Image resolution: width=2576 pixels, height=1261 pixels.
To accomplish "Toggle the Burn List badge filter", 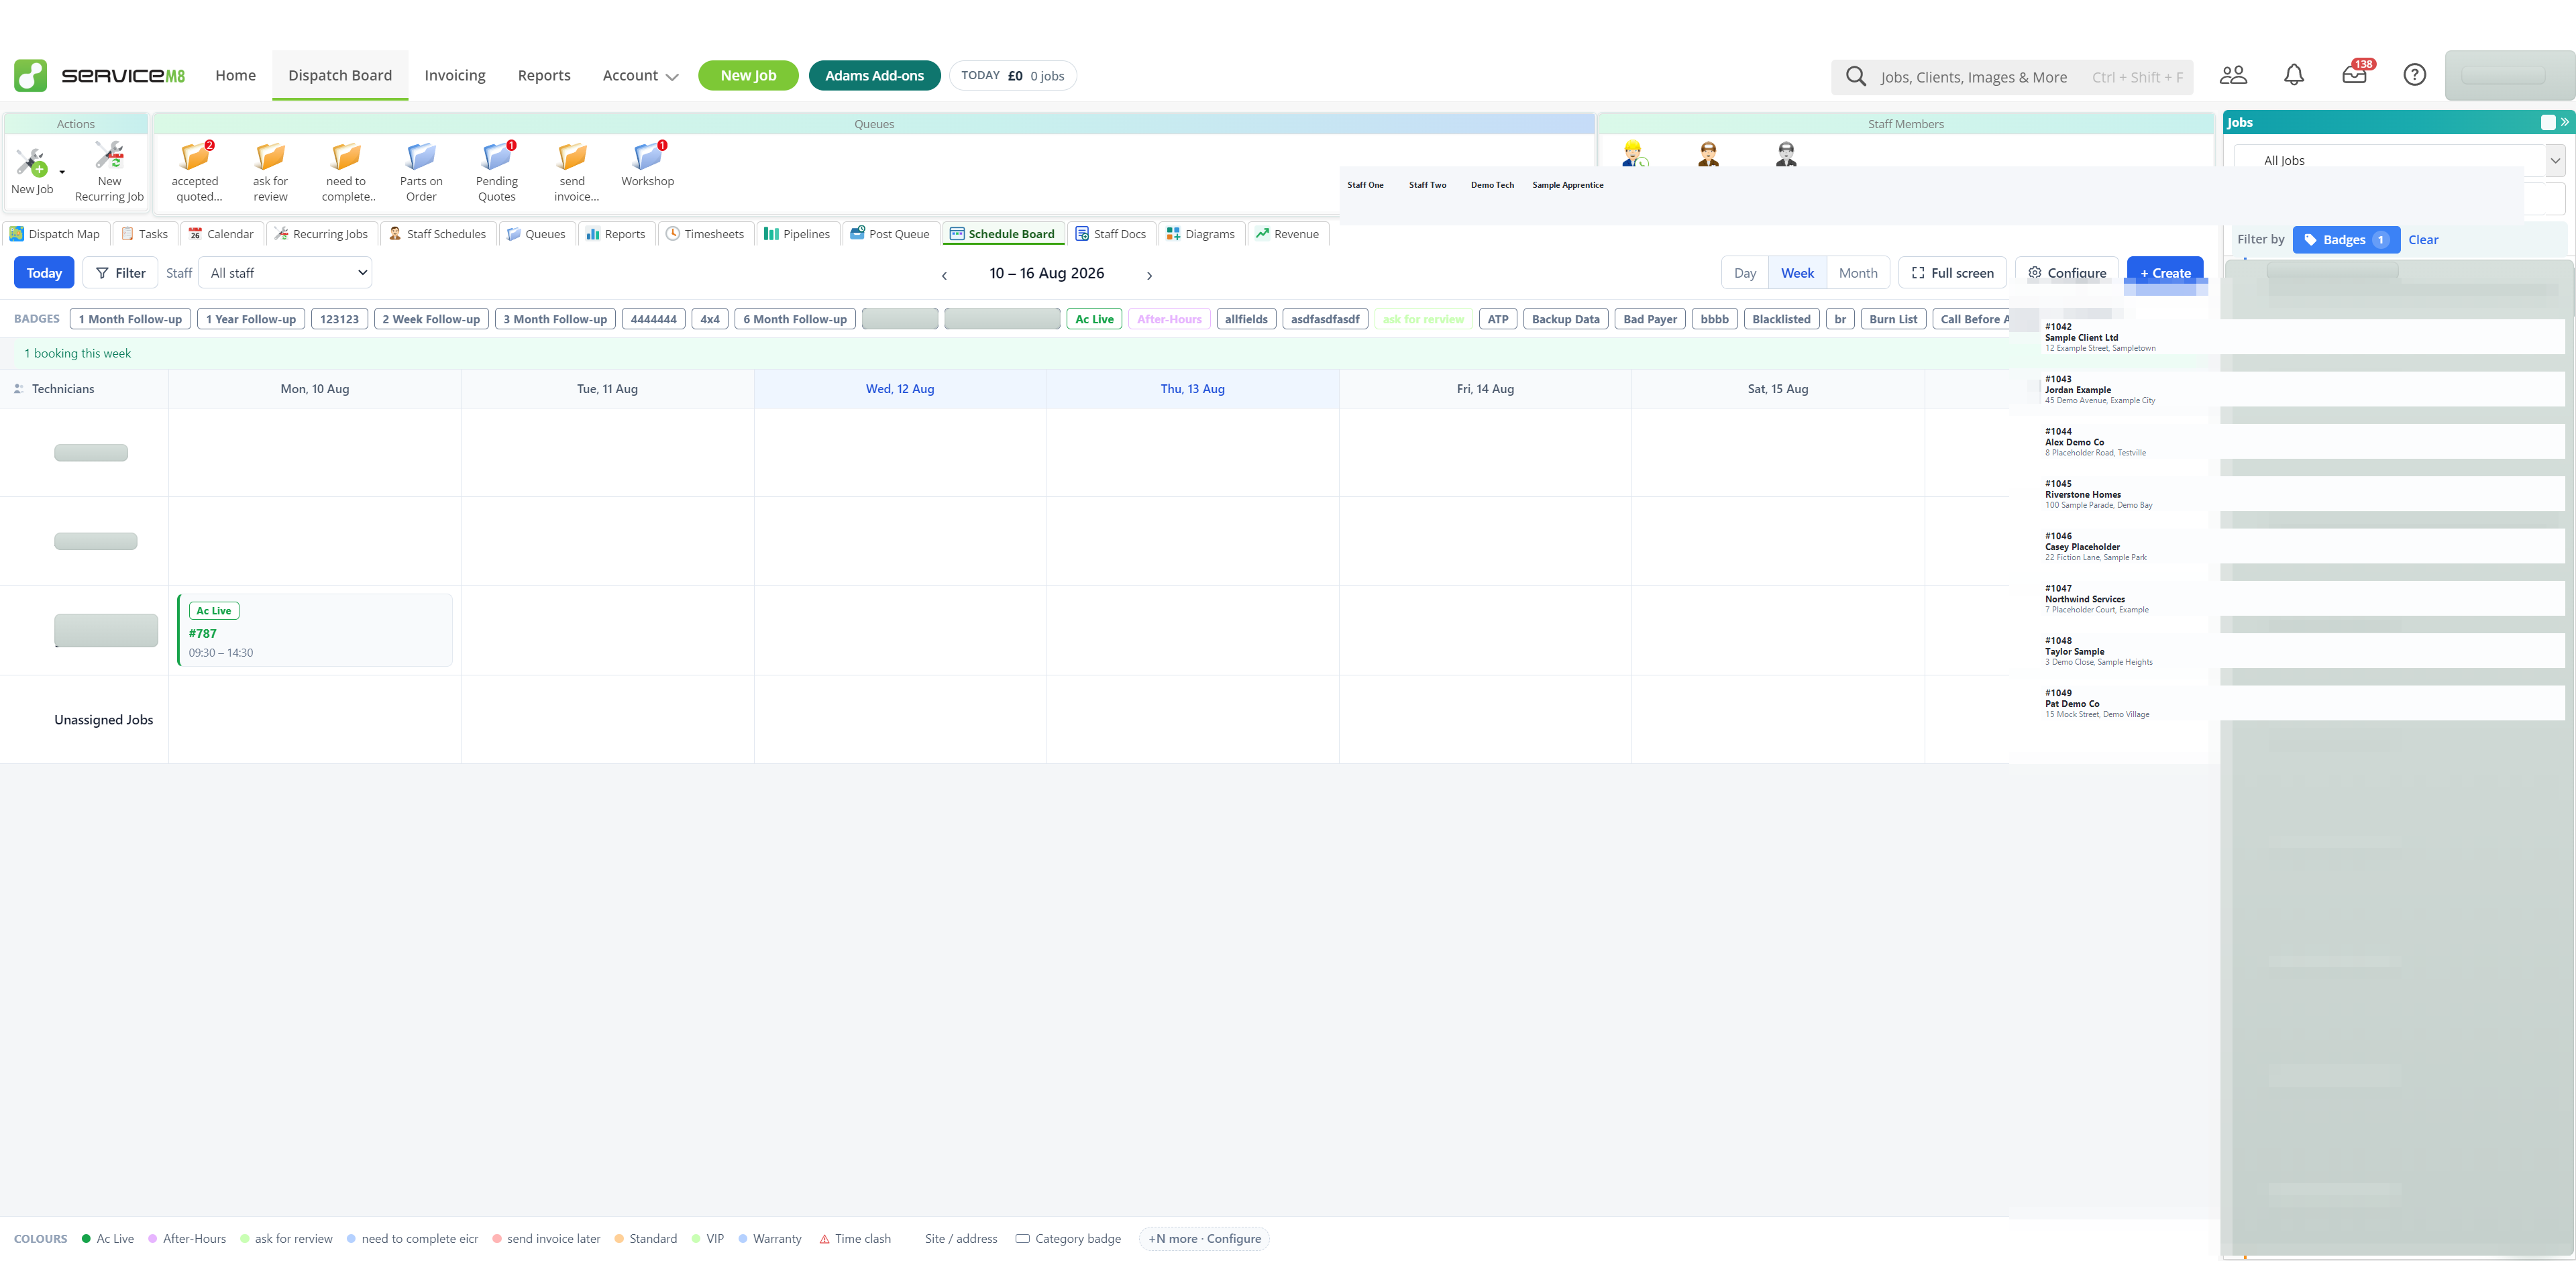I will coord(1893,319).
